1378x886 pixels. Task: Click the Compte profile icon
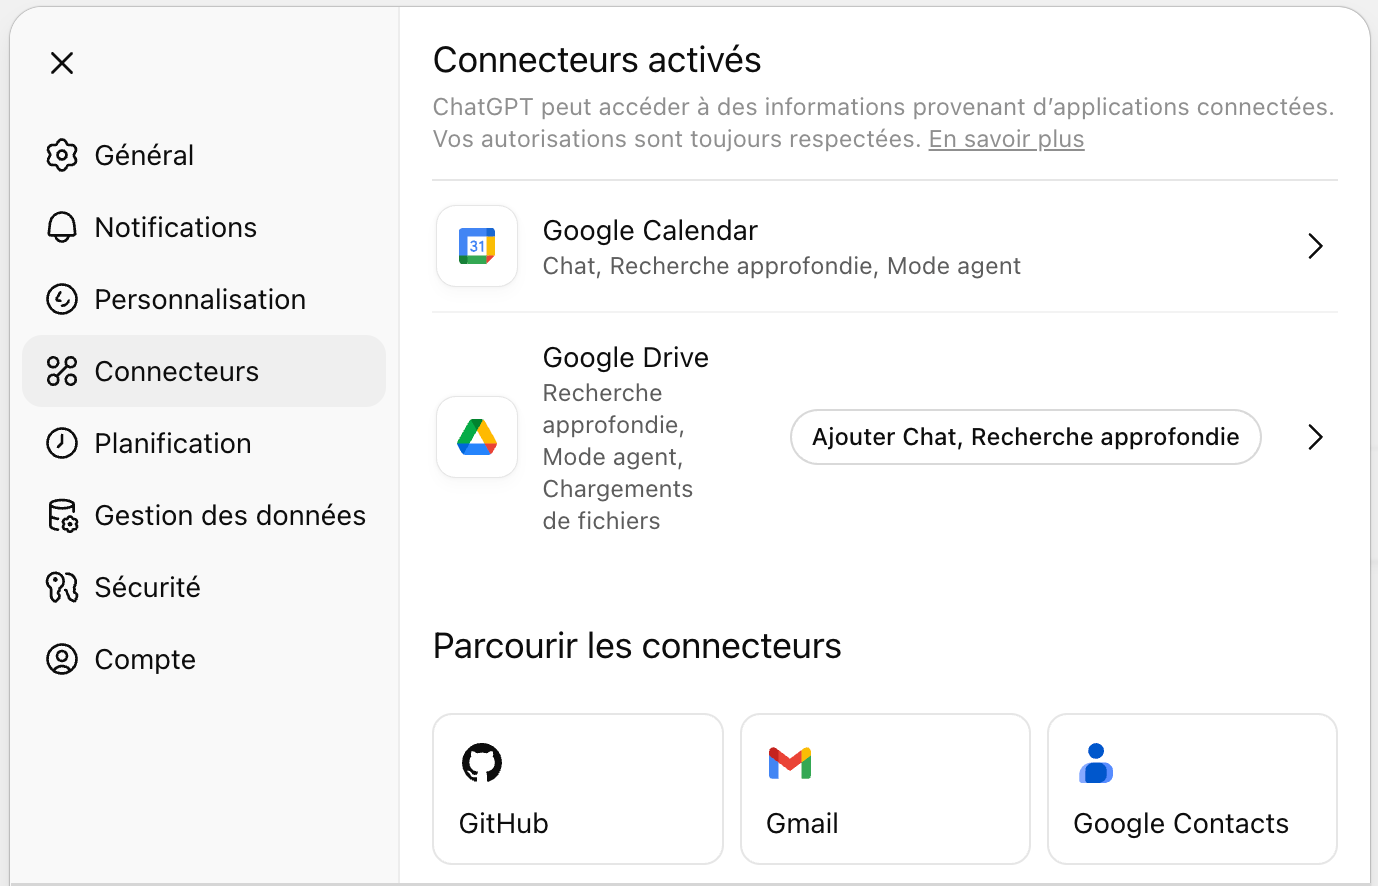(62, 659)
